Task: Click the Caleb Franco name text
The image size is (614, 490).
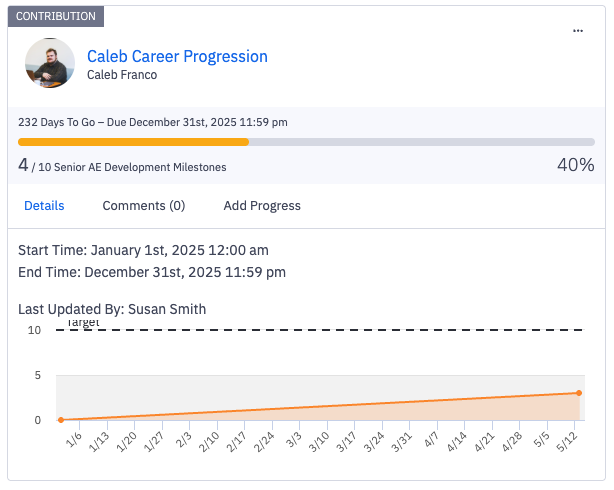Action: pos(122,75)
